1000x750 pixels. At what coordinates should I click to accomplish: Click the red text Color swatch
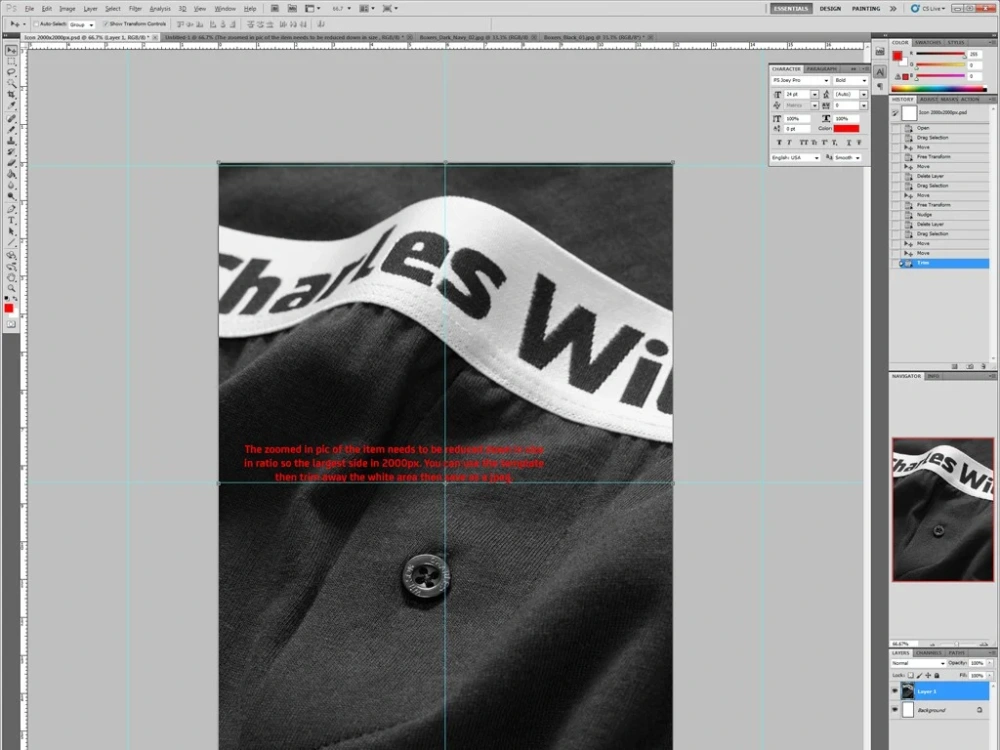[846, 128]
